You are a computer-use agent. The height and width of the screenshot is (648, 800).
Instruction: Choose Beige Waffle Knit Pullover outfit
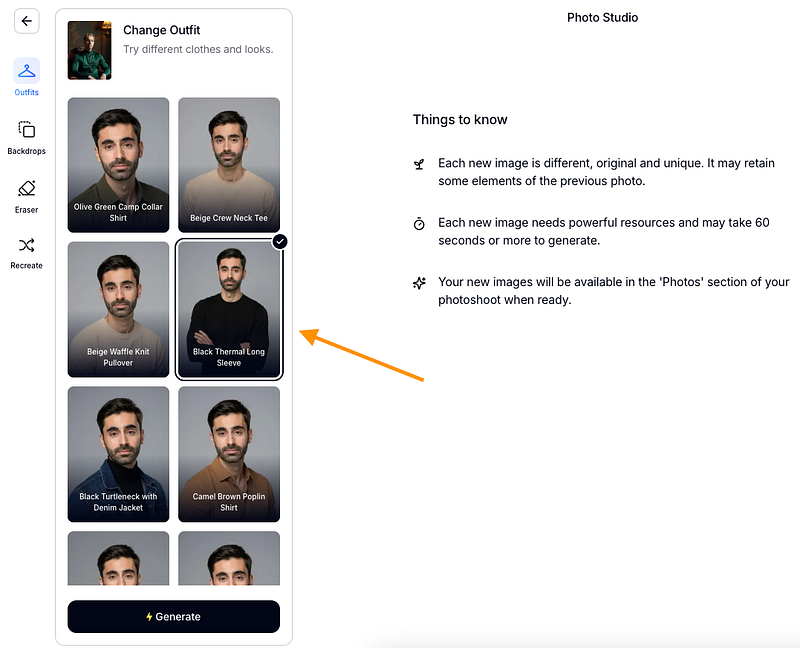pyautogui.click(x=118, y=309)
